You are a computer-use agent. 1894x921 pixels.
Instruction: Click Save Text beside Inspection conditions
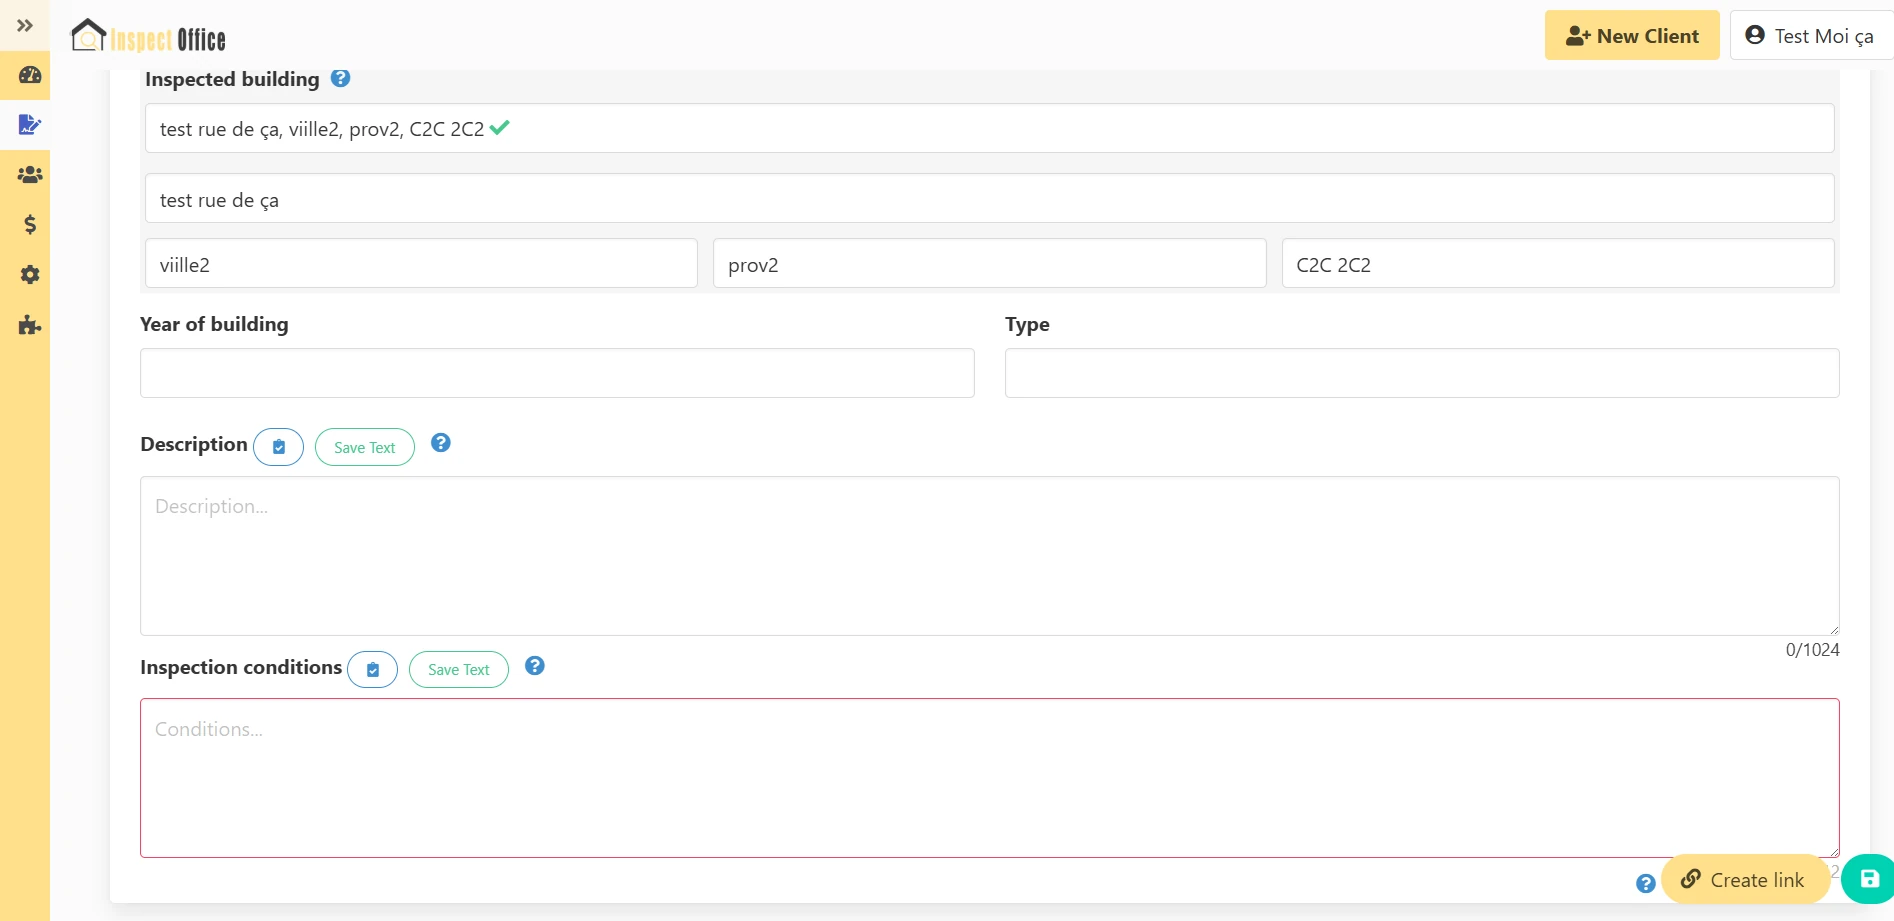coord(458,670)
